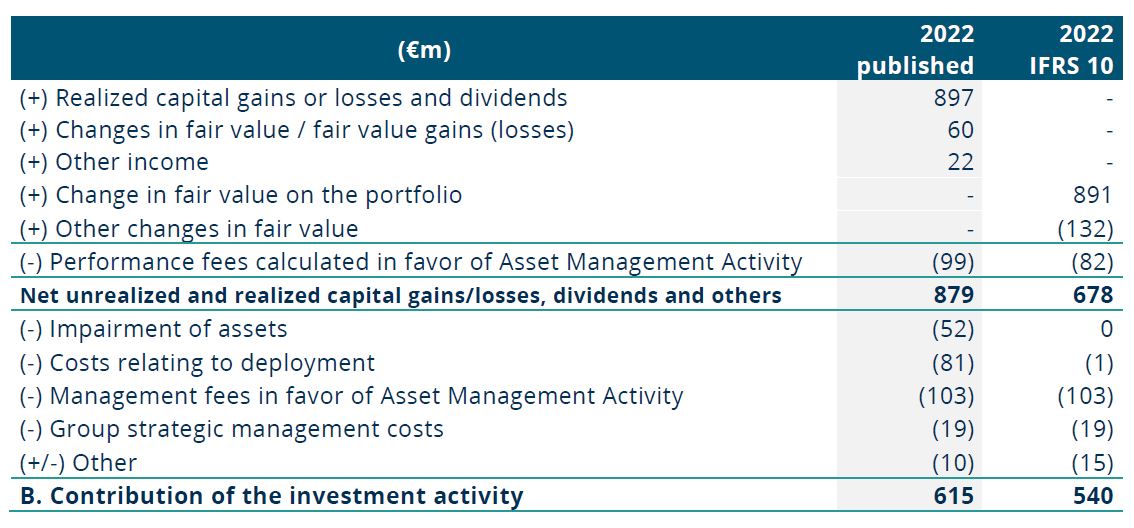1134x528 pixels.
Task: Select the 2022 IFRS 10 column header
Action: click(x=1071, y=49)
